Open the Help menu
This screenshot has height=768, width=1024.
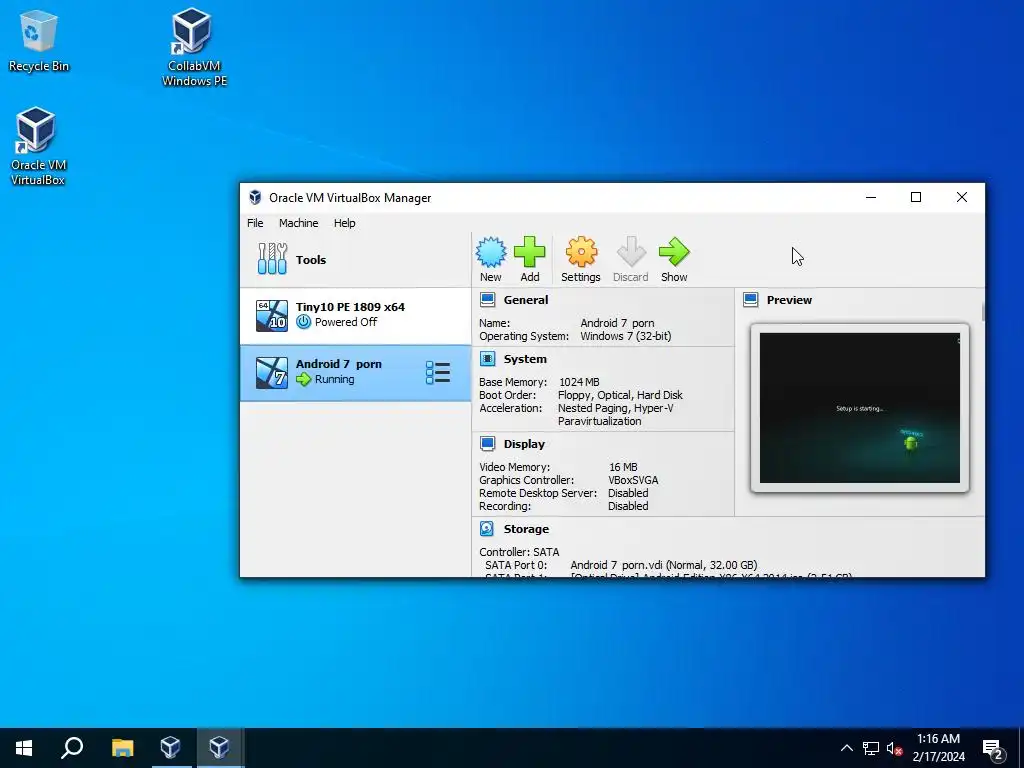[344, 223]
